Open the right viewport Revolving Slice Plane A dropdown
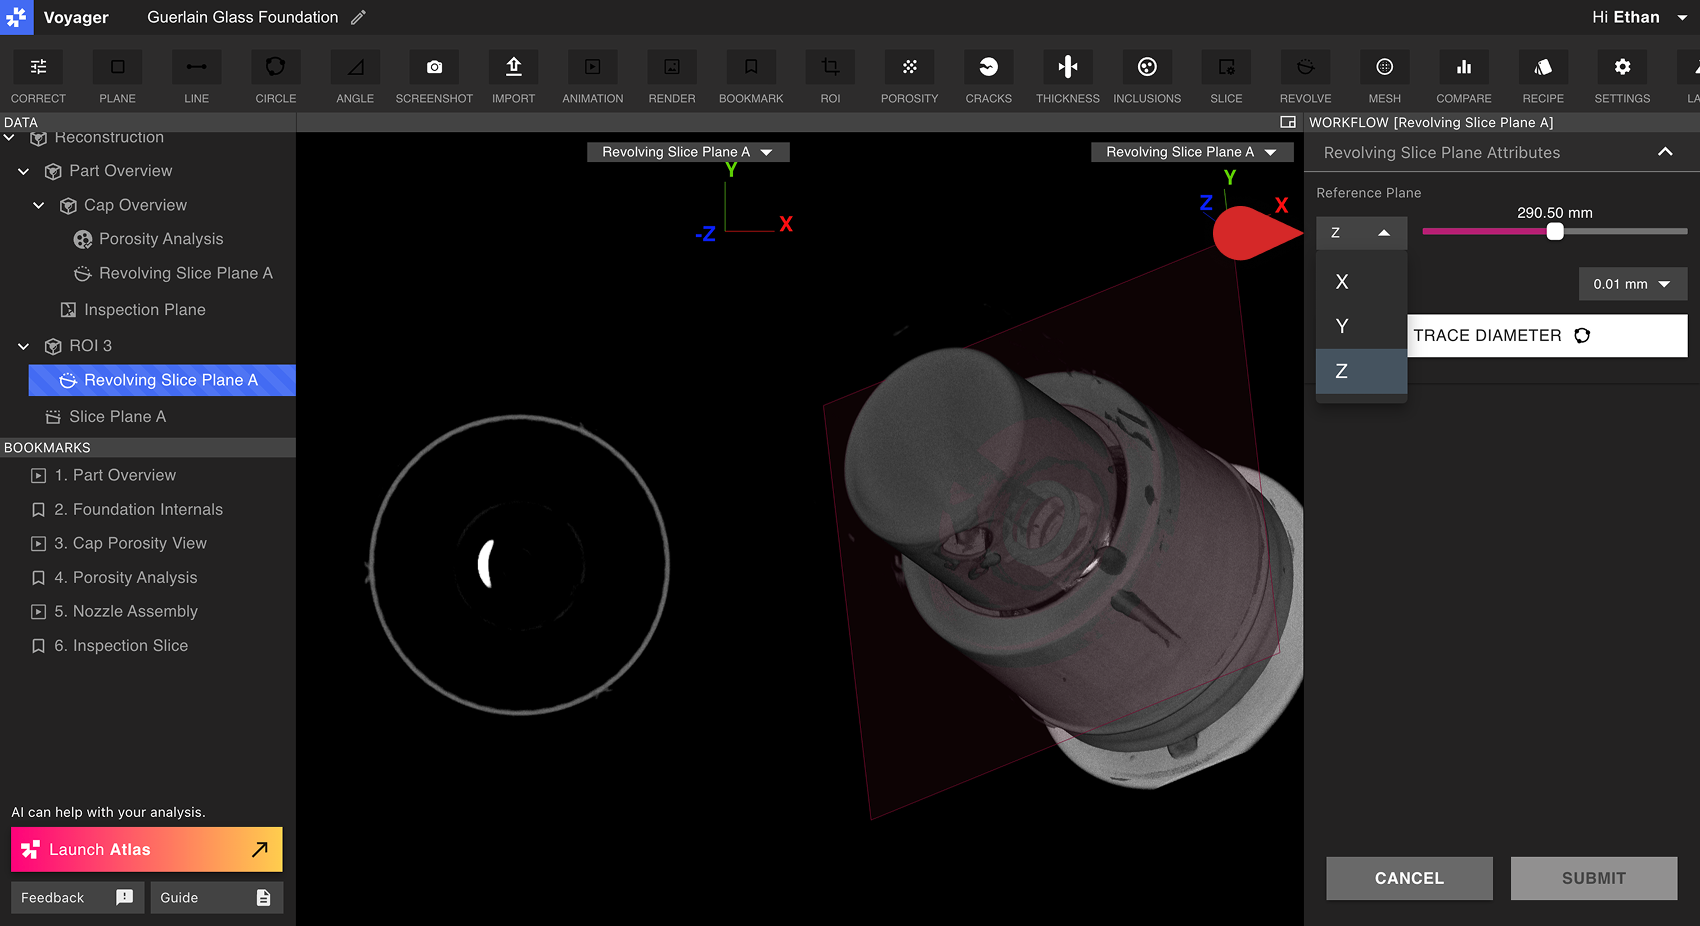Image resolution: width=1700 pixels, height=926 pixels. [x=1192, y=152]
